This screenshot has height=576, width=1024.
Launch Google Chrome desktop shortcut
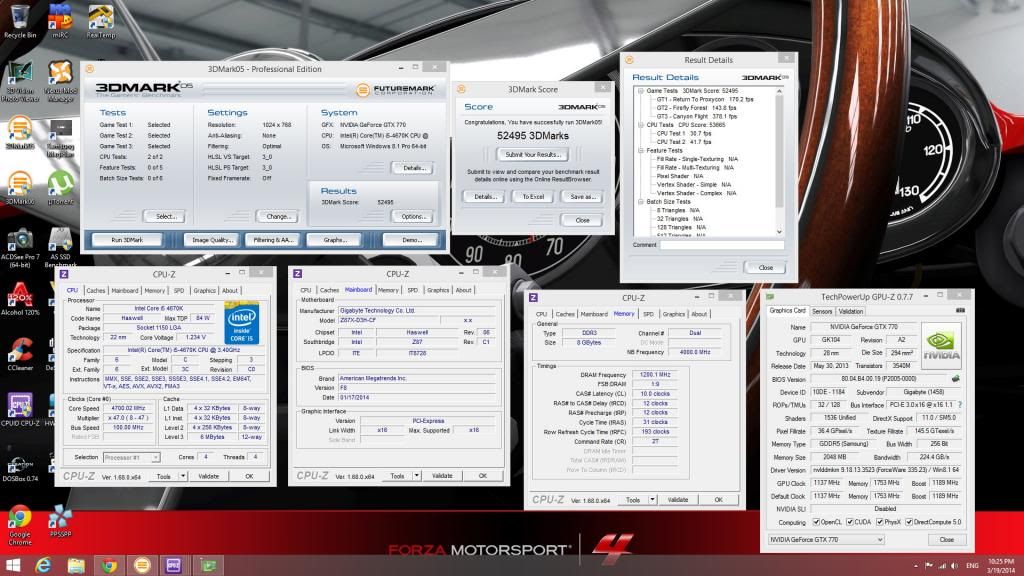pos(20,526)
